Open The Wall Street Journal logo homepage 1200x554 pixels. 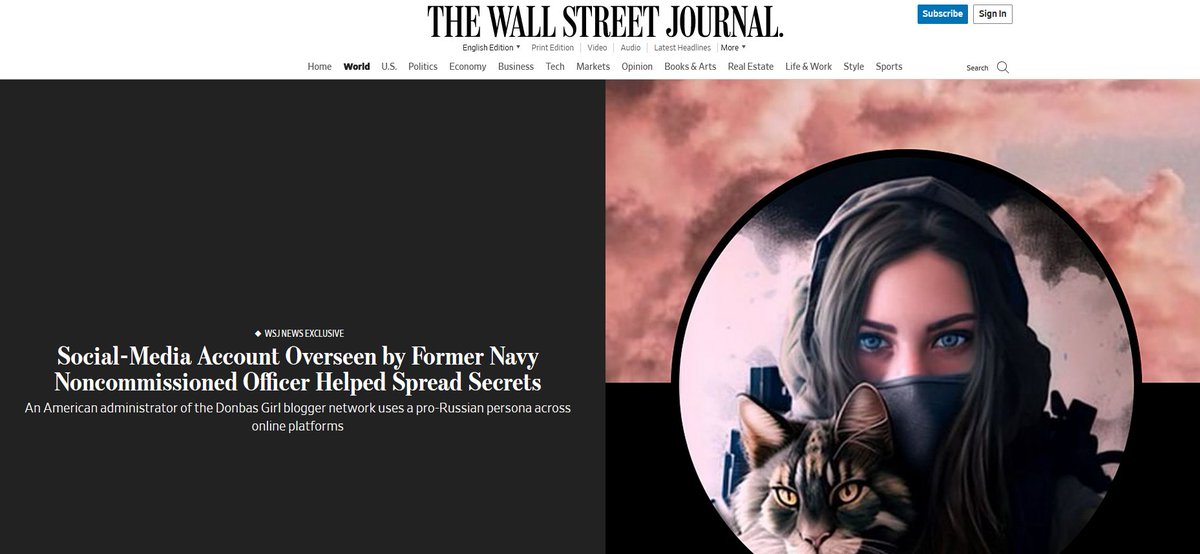point(605,22)
